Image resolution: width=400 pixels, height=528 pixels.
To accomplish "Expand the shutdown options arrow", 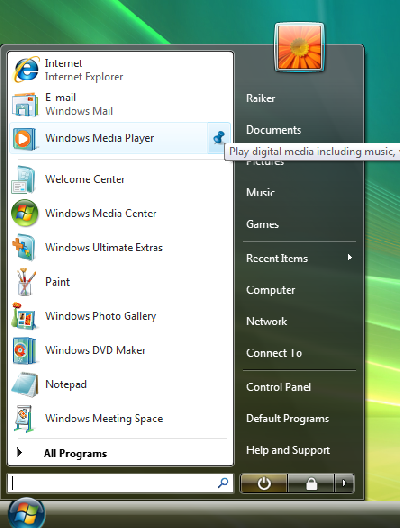I will (344, 484).
